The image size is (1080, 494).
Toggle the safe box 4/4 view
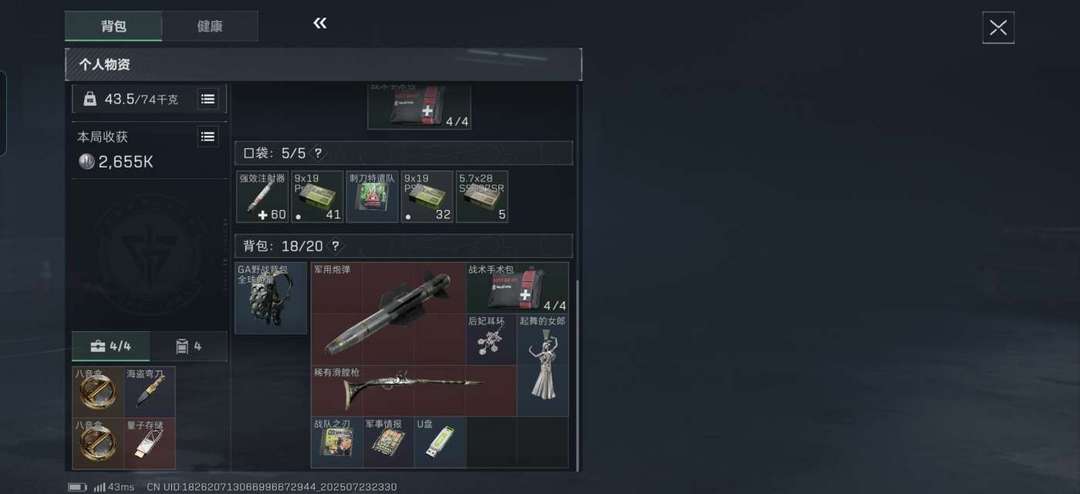[x=111, y=346]
